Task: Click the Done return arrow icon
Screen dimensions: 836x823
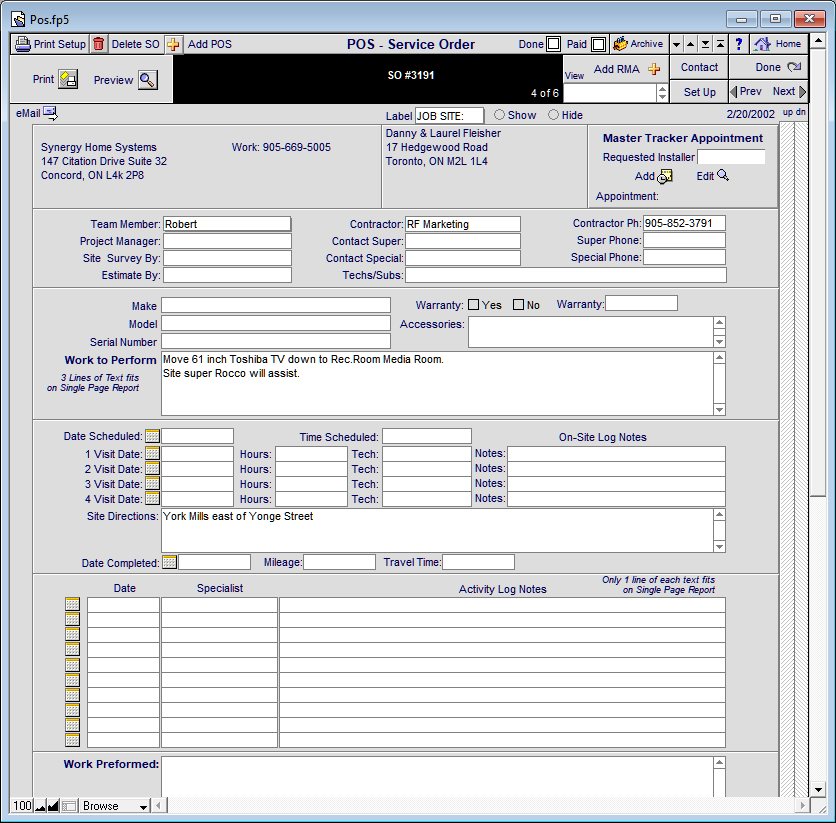Action: click(x=794, y=67)
